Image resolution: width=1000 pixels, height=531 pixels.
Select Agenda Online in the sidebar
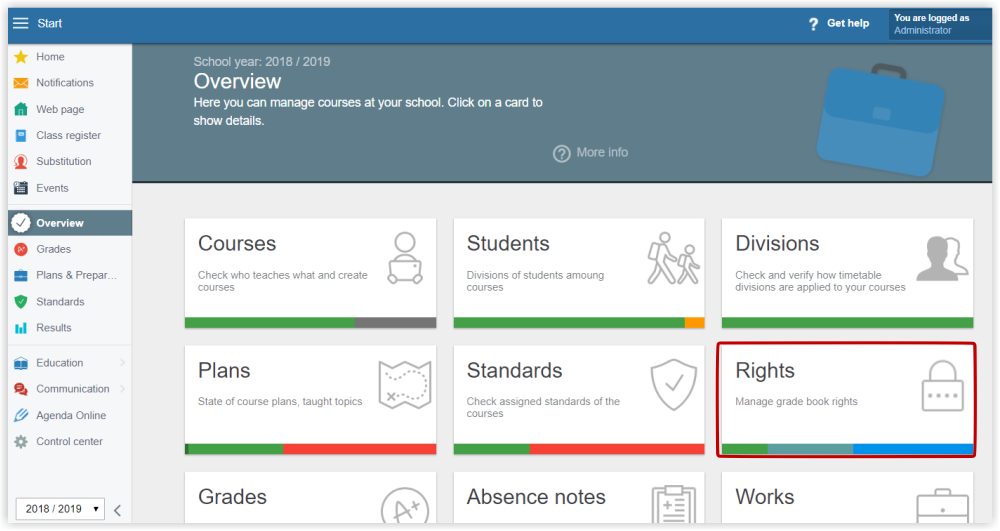(70, 415)
